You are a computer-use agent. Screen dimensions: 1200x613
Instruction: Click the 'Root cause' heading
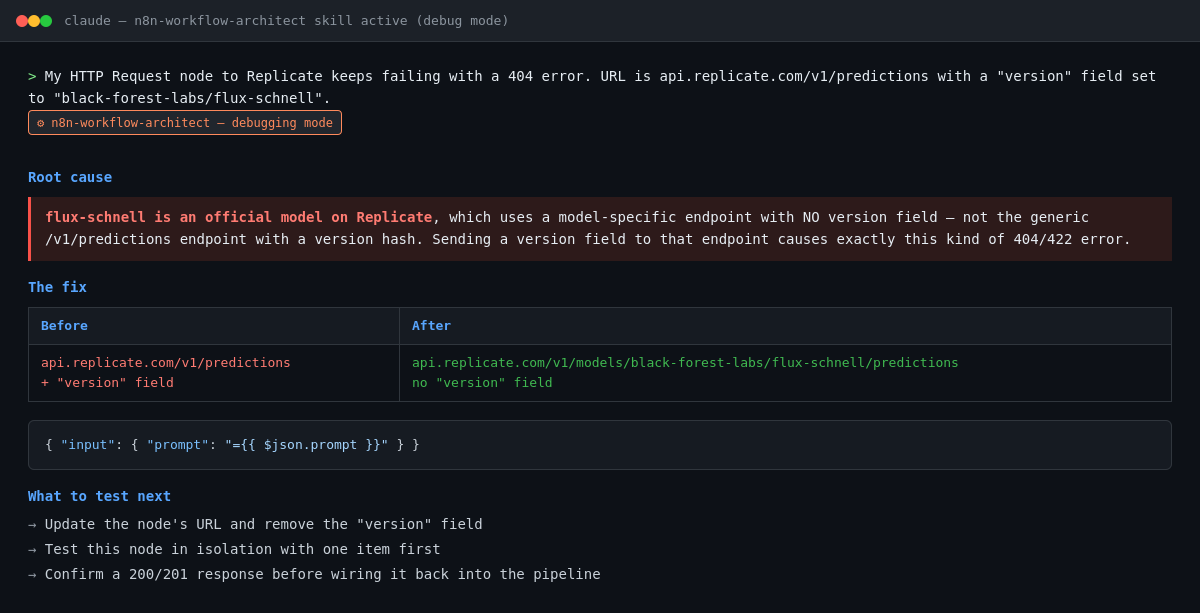click(x=70, y=177)
